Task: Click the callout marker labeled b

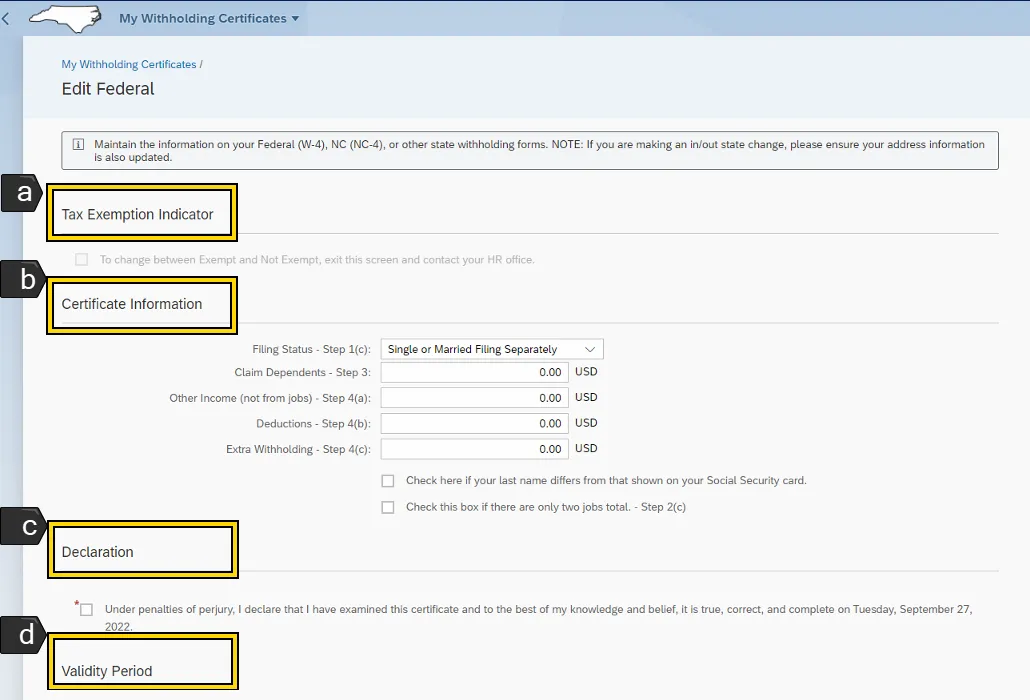Action: pyautogui.click(x=21, y=280)
